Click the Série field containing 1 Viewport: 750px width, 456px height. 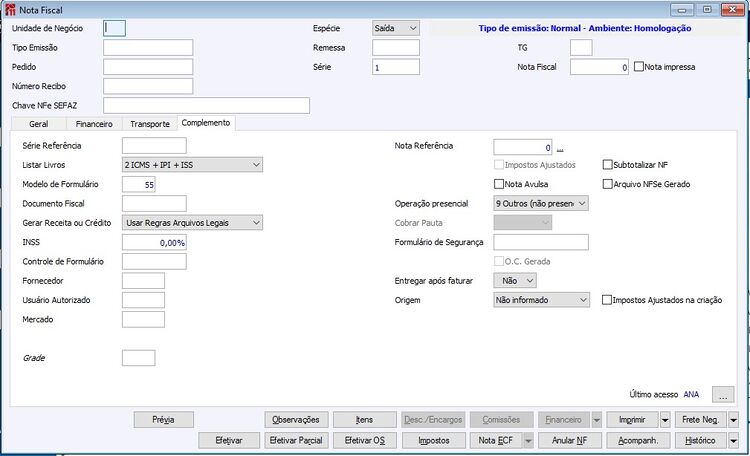coord(396,67)
